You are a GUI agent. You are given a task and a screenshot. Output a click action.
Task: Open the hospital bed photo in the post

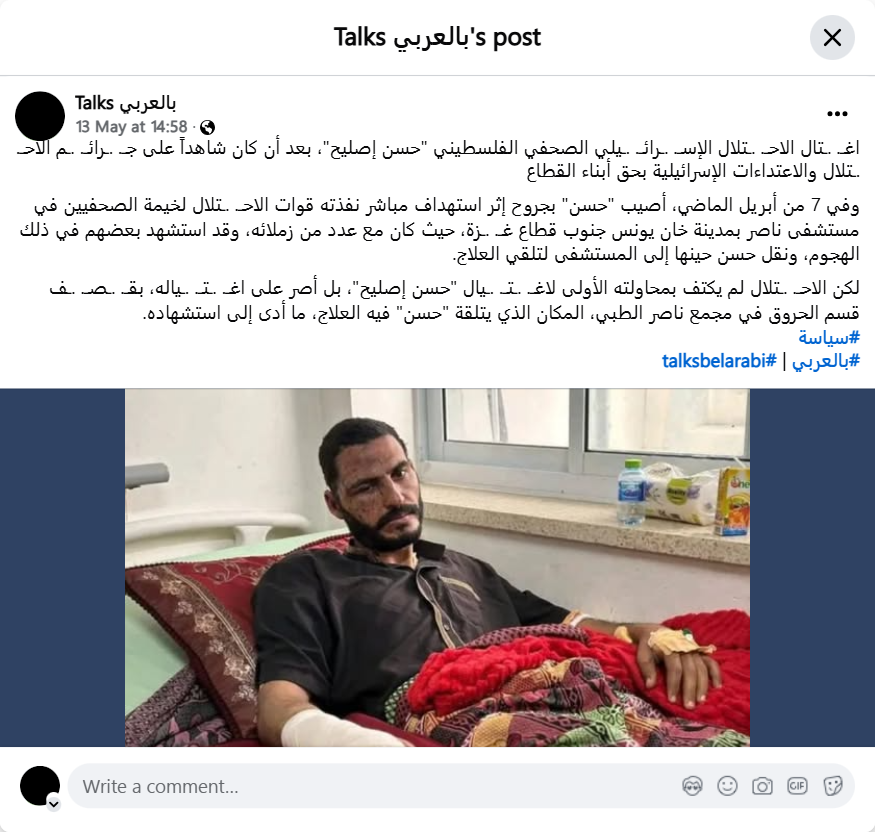pos(437,568)
